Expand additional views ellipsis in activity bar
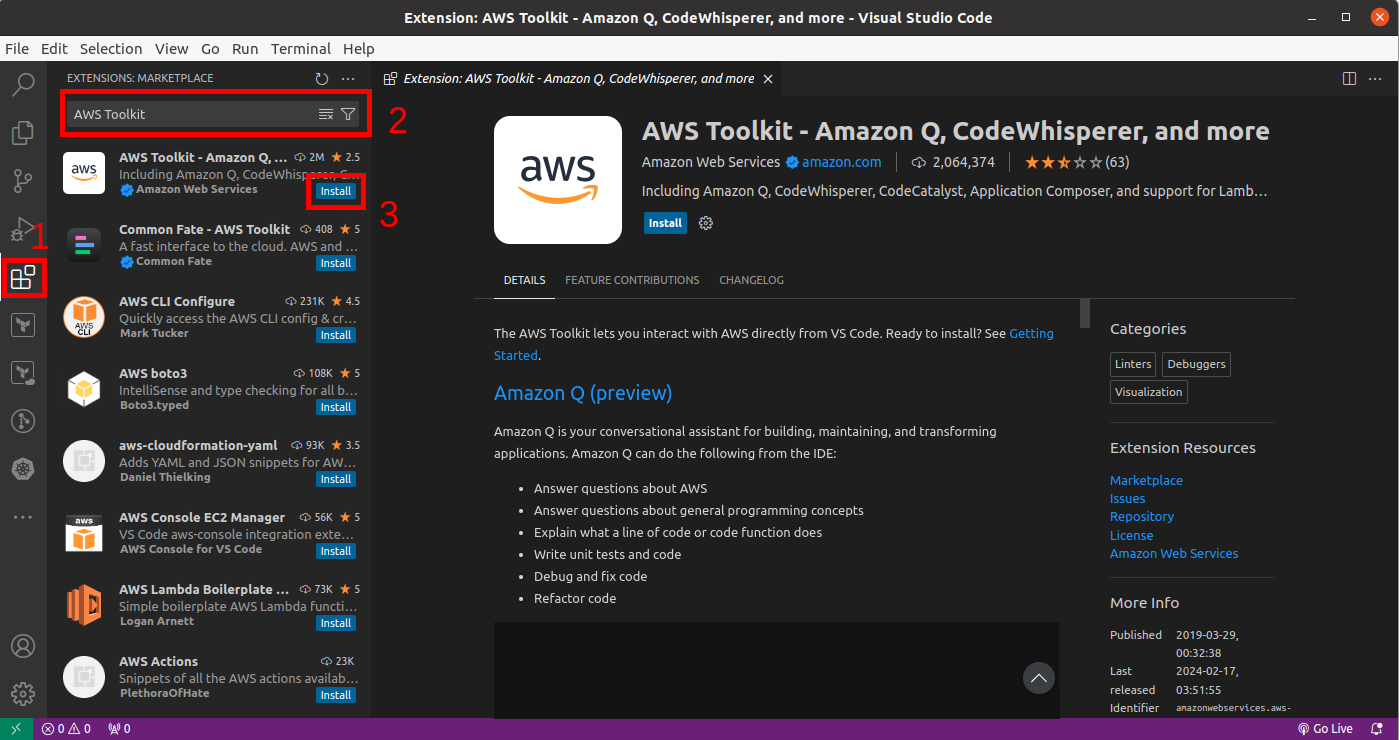1399x740 pixels. tap(23, 517)
